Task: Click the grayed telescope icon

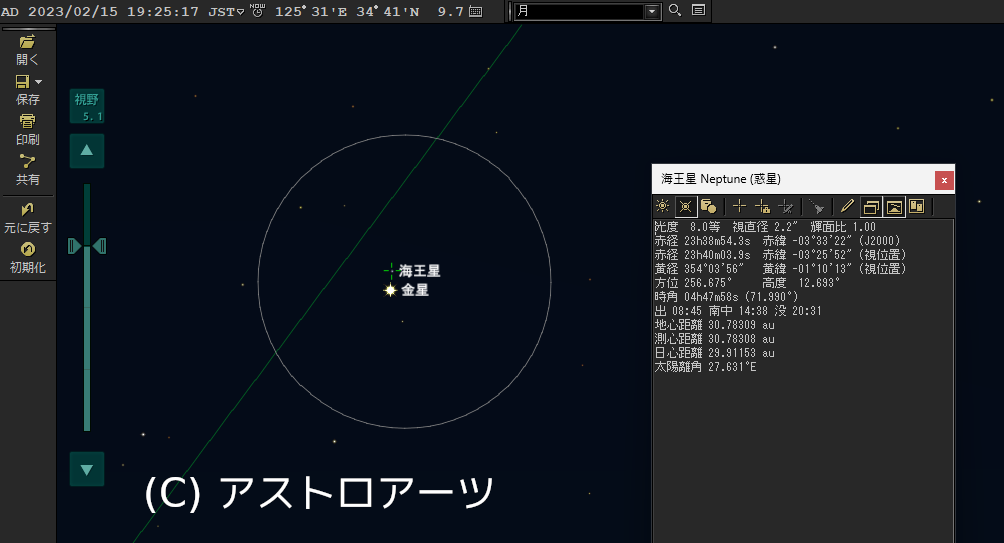Action: coord(816,206)
